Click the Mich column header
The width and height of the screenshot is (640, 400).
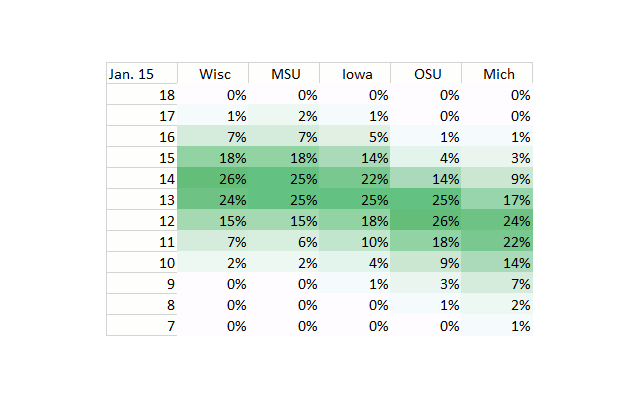[x=498, y=74]
